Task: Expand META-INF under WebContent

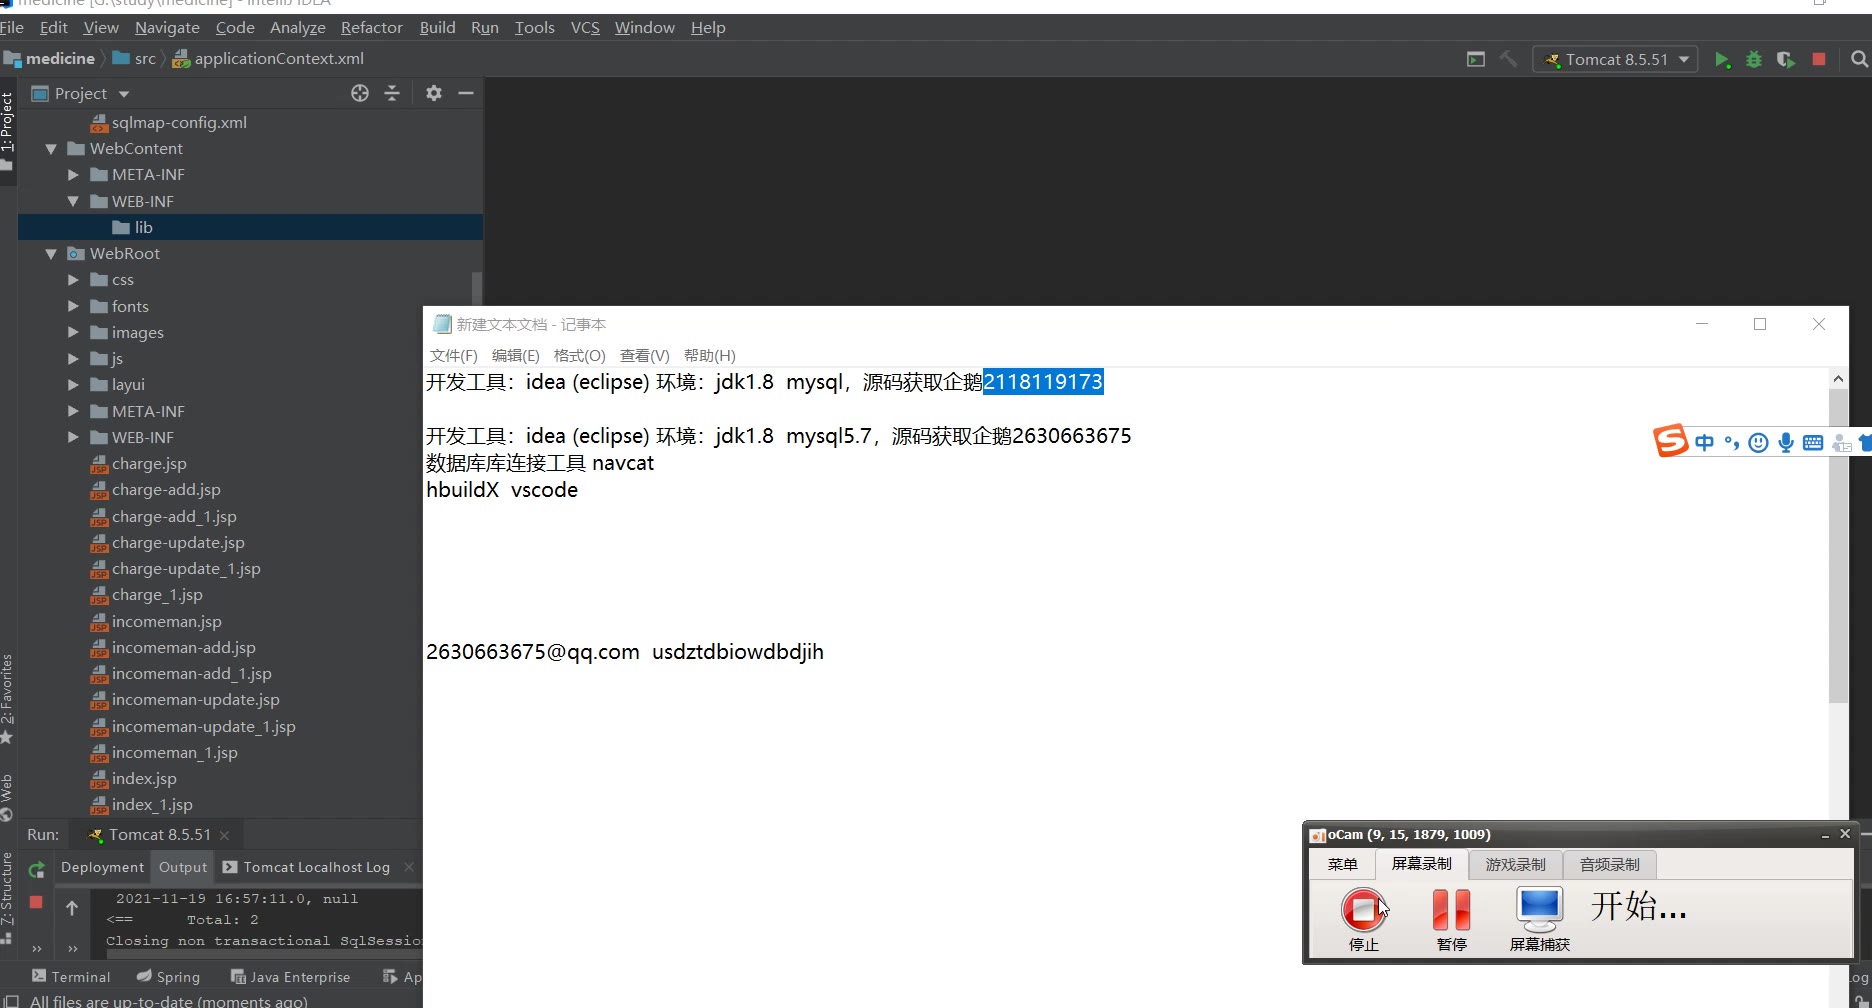Action: point(73,175)
